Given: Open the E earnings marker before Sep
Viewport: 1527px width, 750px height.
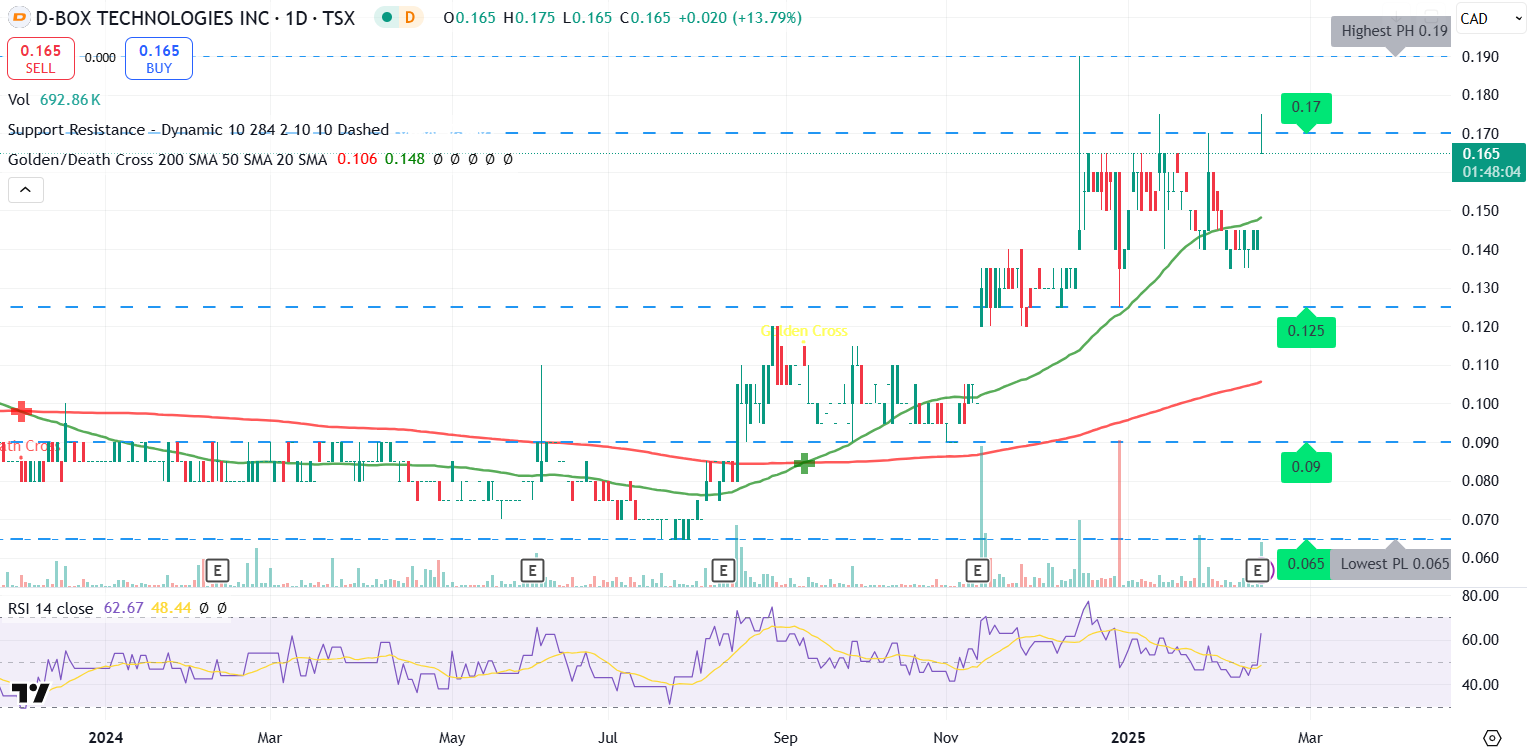Looking at the screenshot, I should [722, 570].
